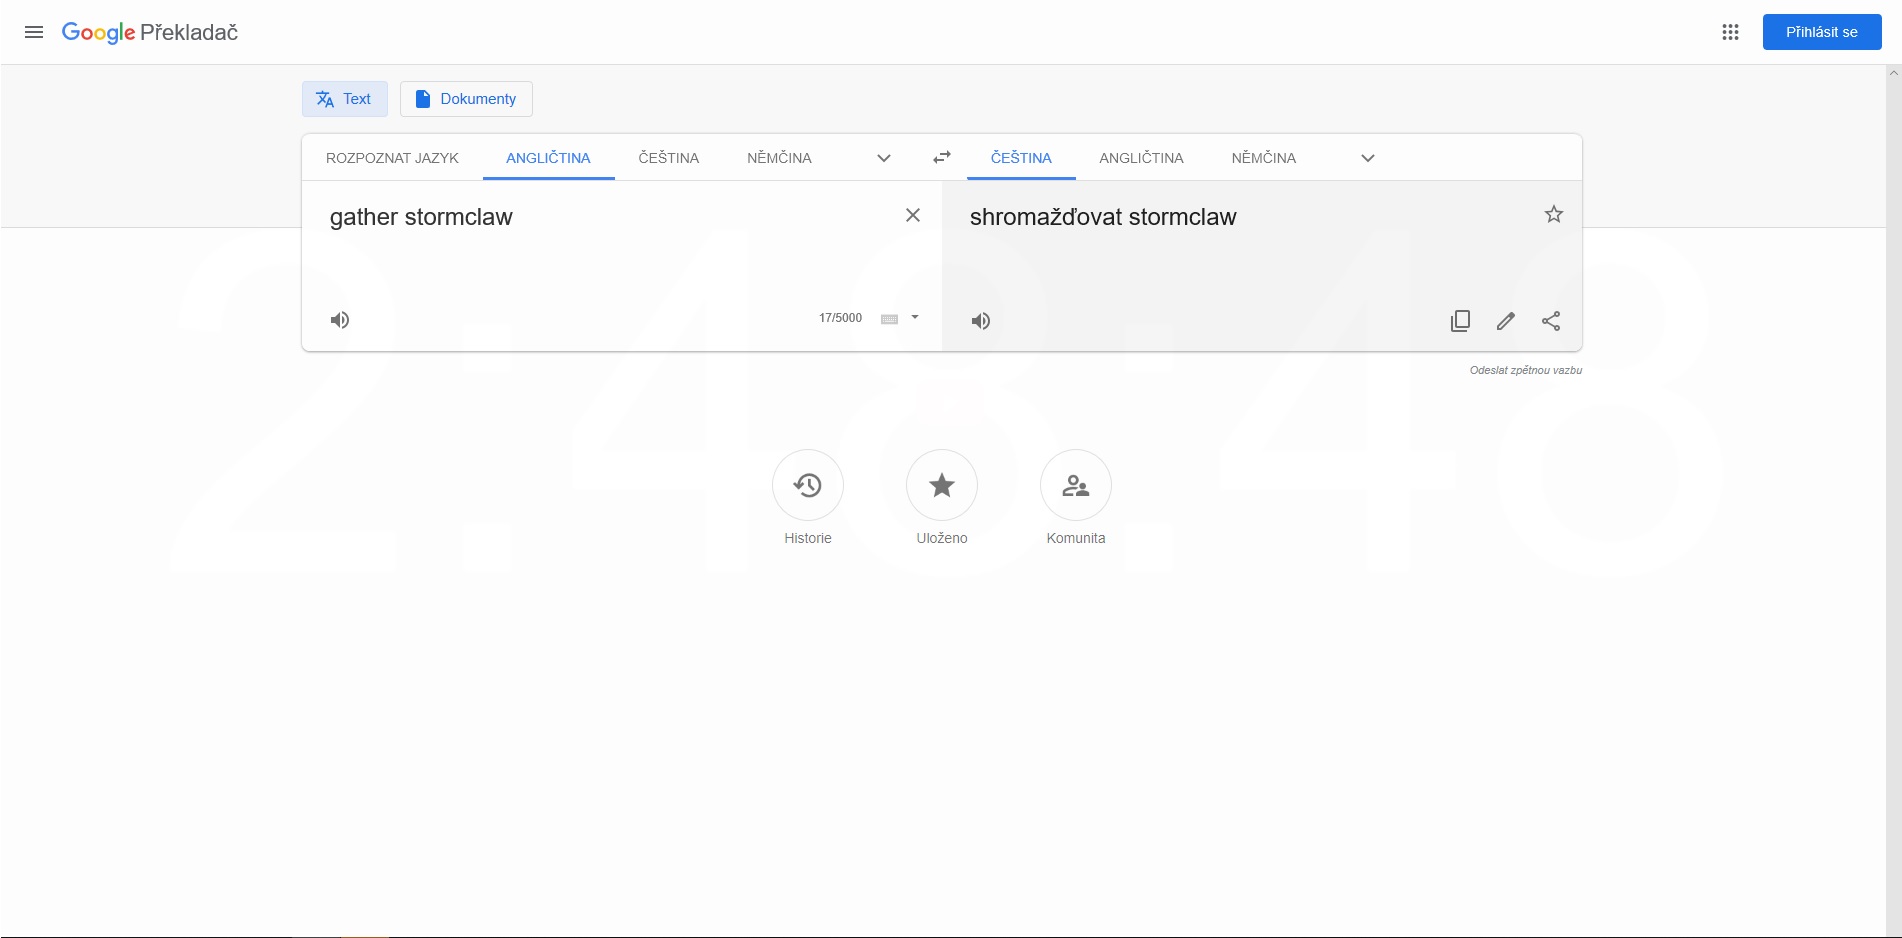Open Historie translation history
Viewport: 1902px width, 938px height.
tap(808, 497)
